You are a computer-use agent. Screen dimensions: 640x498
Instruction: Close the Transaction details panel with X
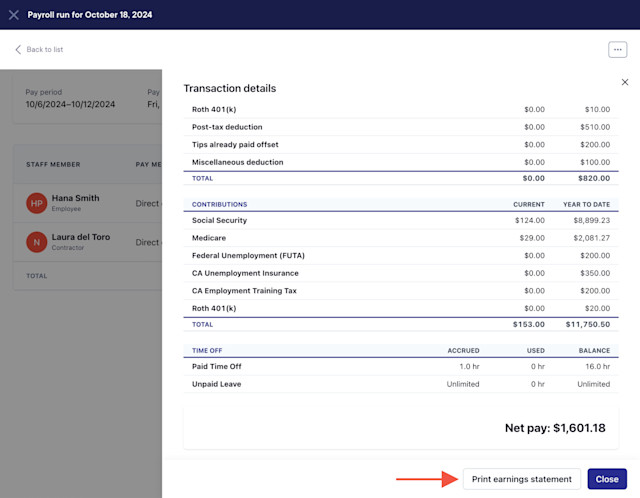tap(624, 82)
